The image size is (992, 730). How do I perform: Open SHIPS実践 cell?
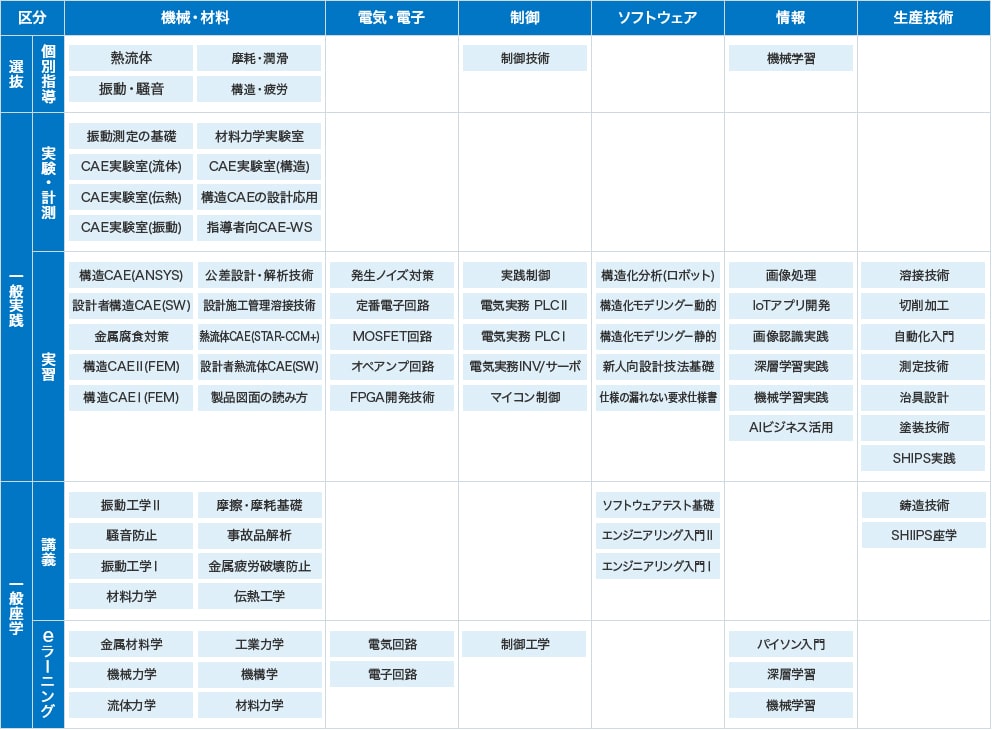click(x=924, y=458)
